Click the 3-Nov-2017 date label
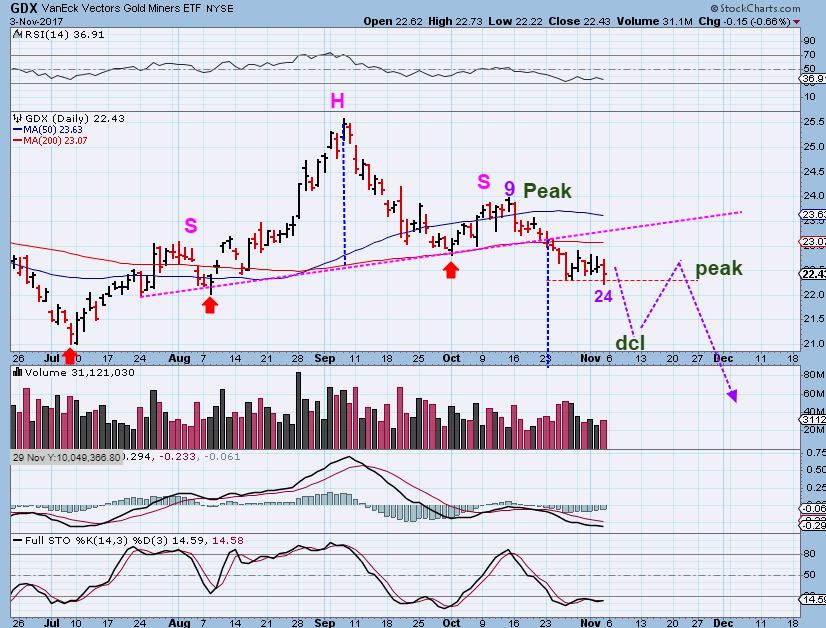This screenshot has height=628, width=826. (x=36, y=22)
